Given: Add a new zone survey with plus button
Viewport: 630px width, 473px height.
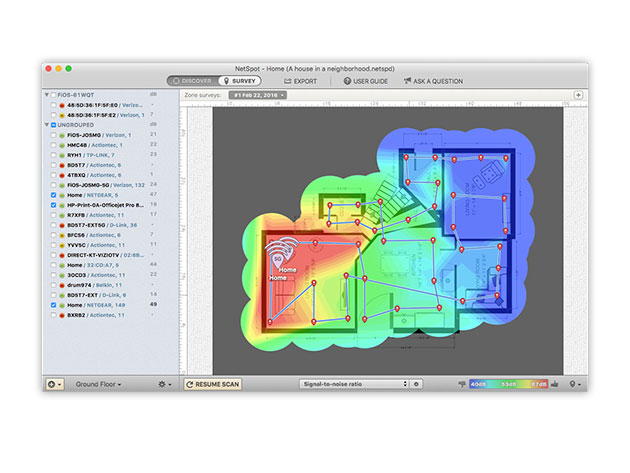Looking at the screenshot, I should click(x=578, y=95).
